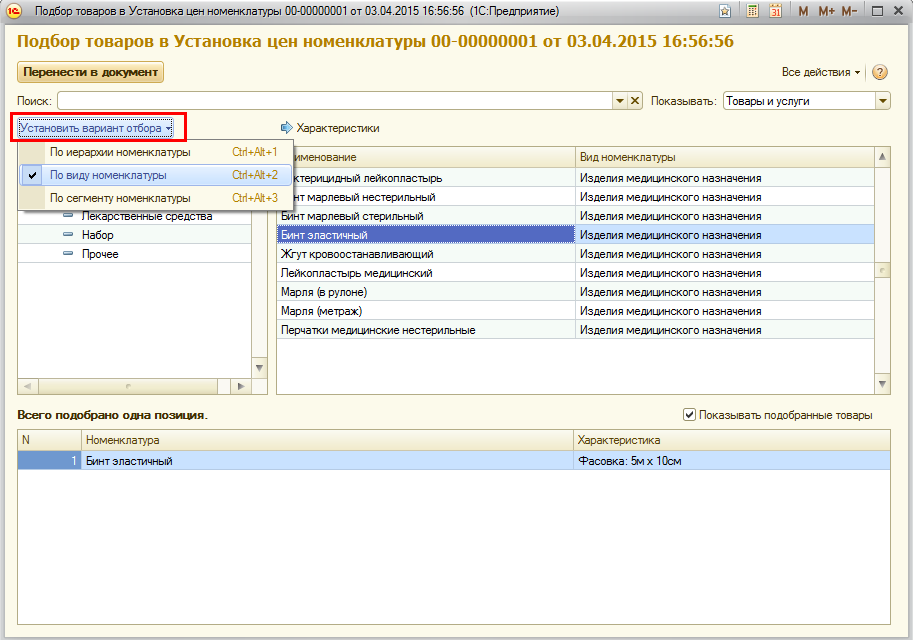Click the scroll down arrow of product list

882,385
